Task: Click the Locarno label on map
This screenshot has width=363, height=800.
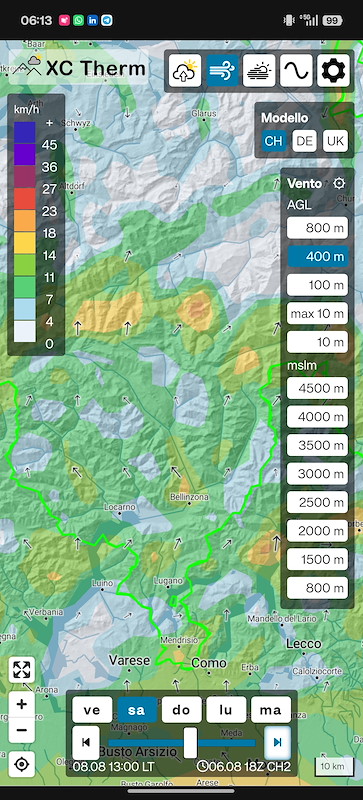Action: pos(120,507)
